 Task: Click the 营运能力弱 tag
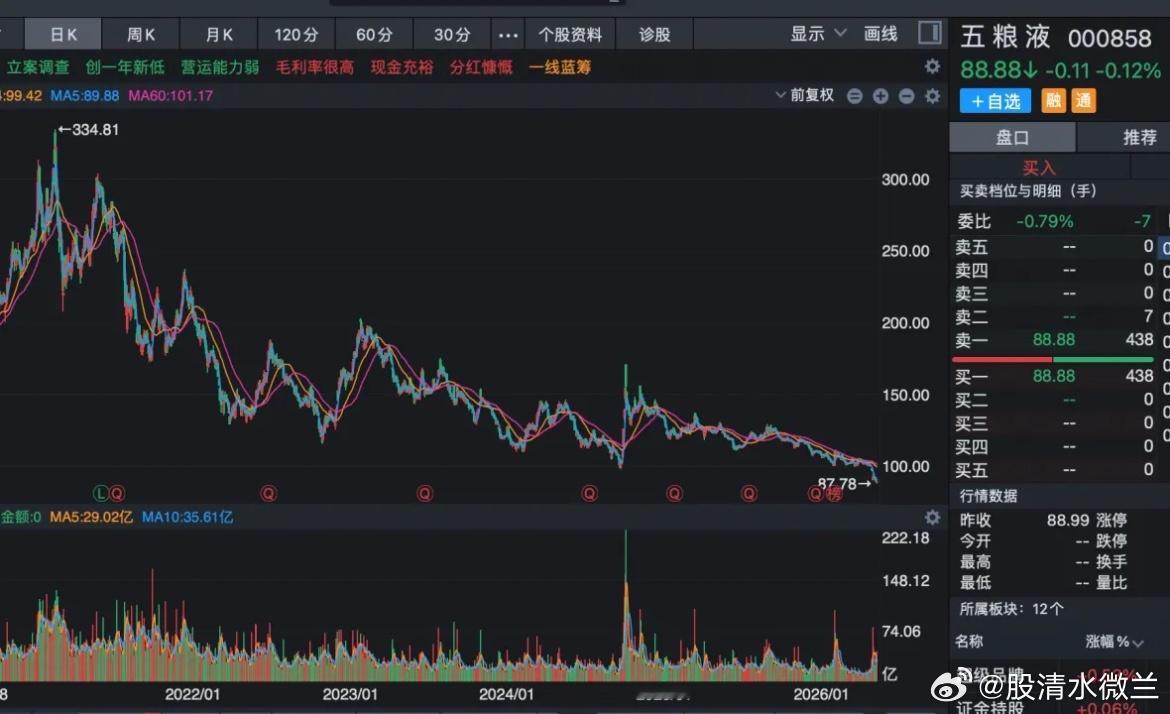coord(220,67)
